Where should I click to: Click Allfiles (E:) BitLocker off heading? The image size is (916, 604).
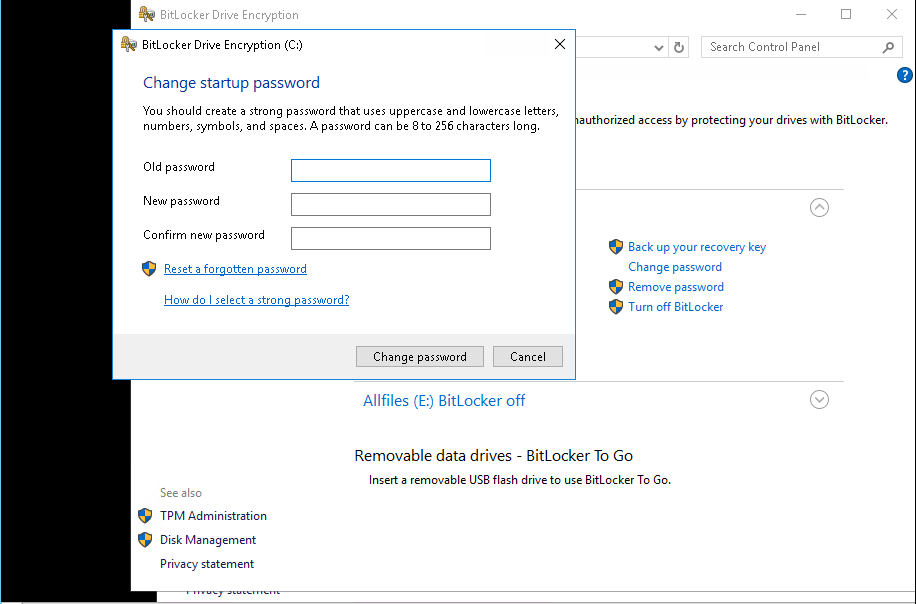(444, 401)
